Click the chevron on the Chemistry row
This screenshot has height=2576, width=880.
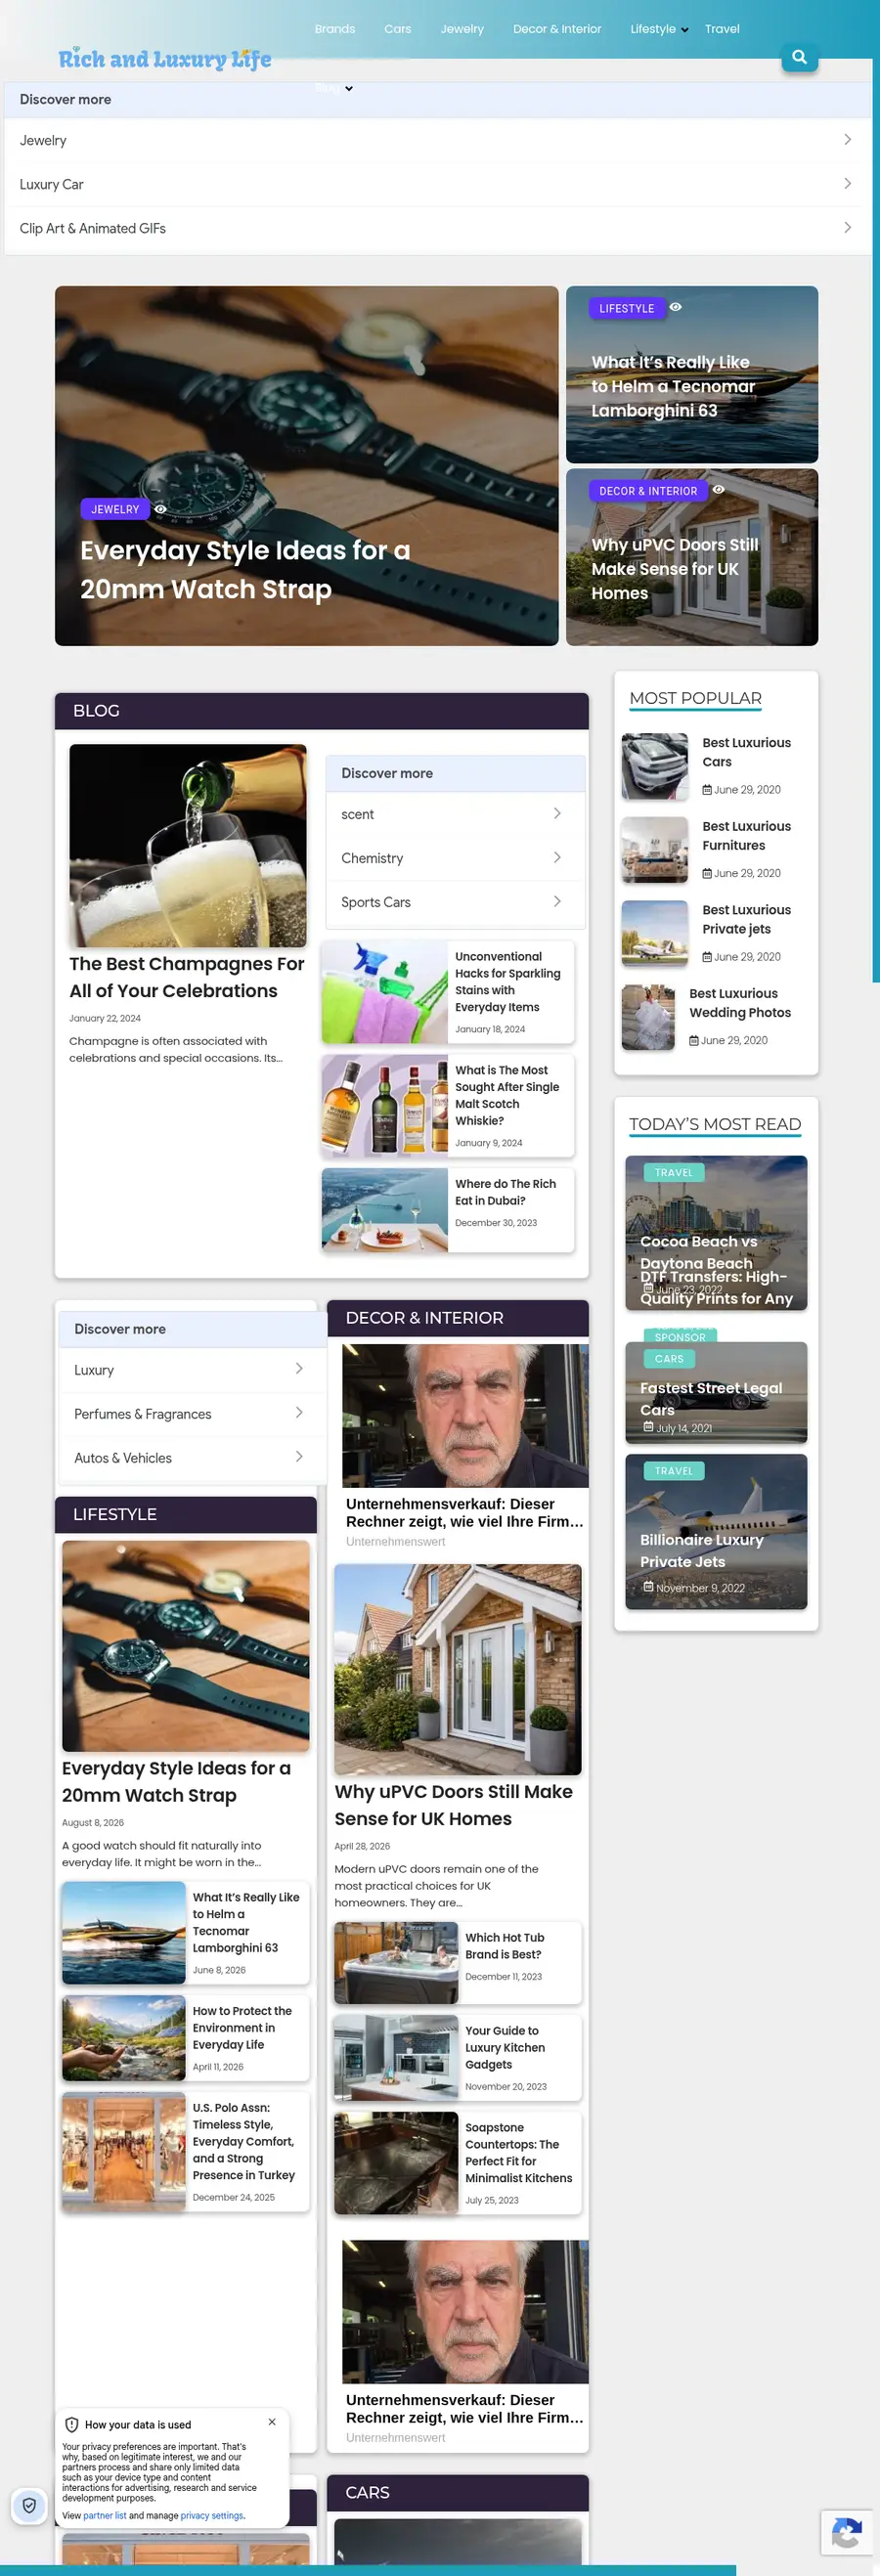pos(557,858)
